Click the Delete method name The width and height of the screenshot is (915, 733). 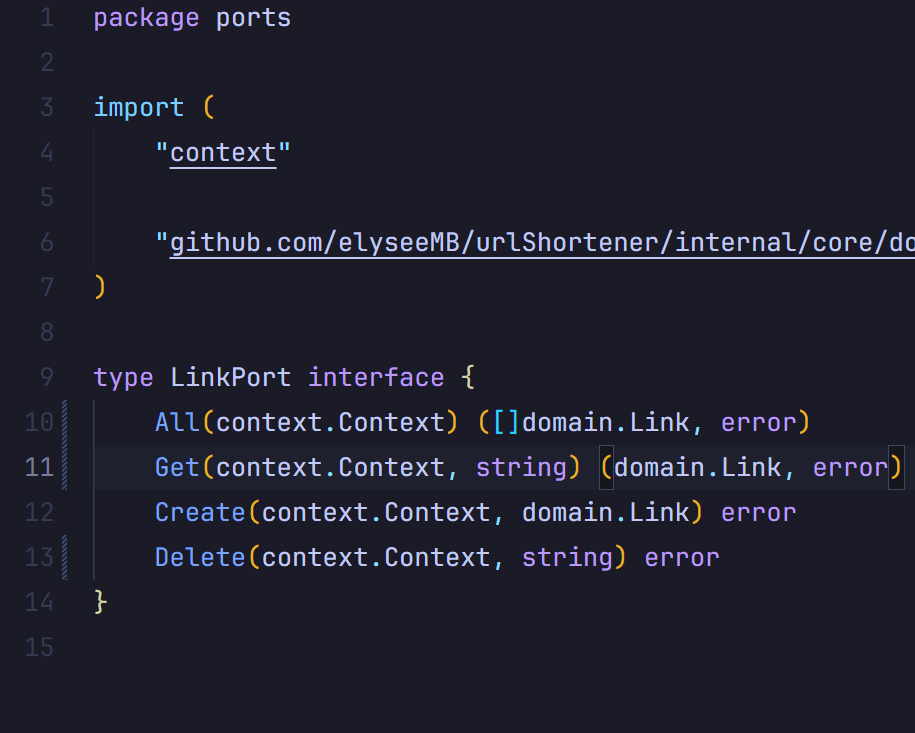click(200, 558)
